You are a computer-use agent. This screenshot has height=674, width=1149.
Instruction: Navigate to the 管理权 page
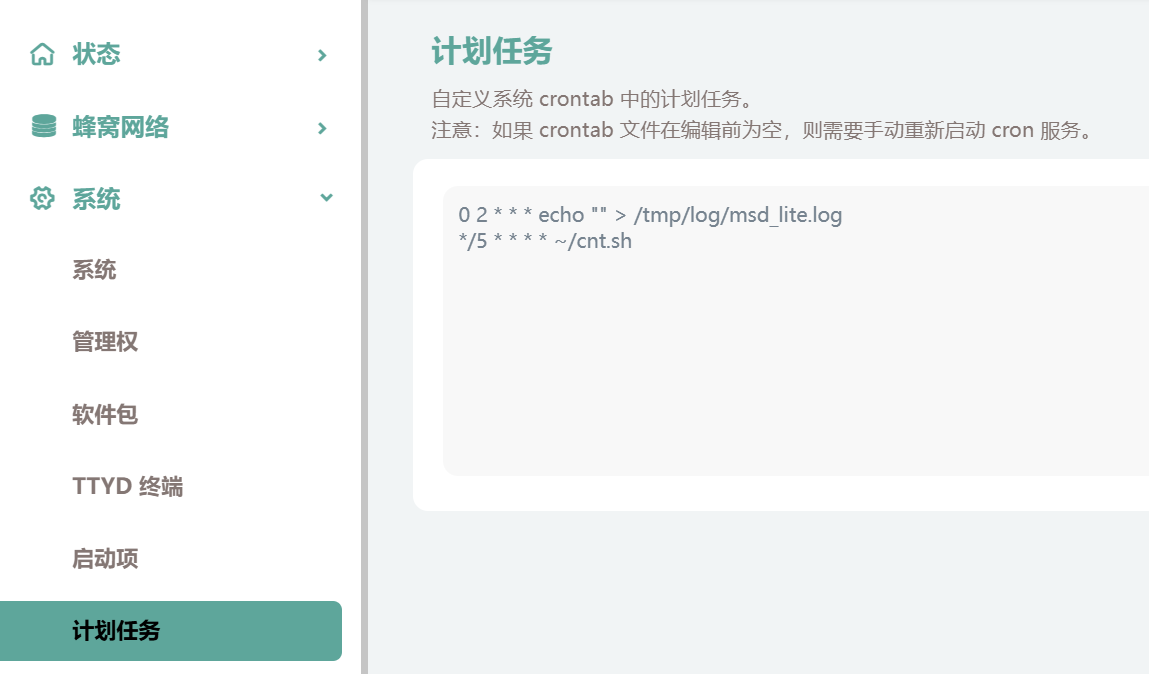106,342
